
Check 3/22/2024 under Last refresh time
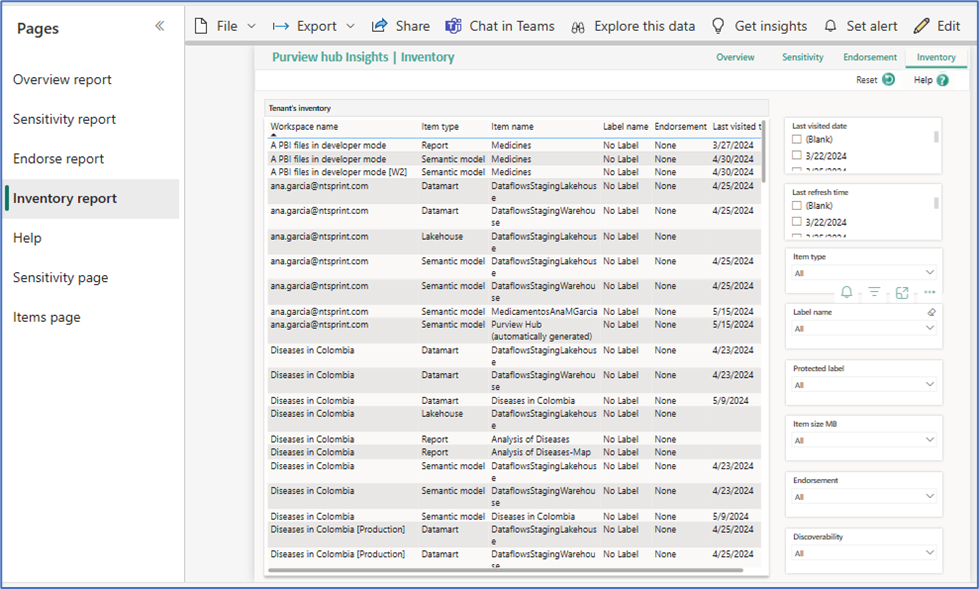pyautogui.click(x=797, y=222)
